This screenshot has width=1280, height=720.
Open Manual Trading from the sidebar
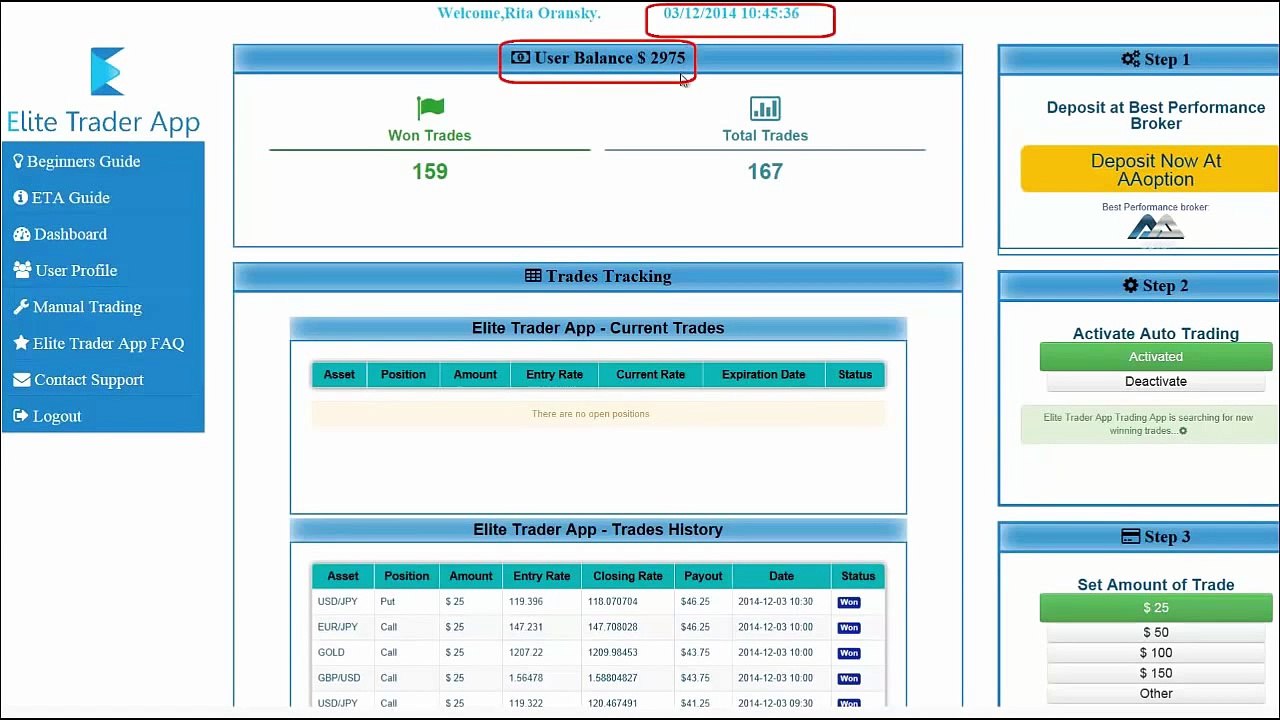pos(87,307)
